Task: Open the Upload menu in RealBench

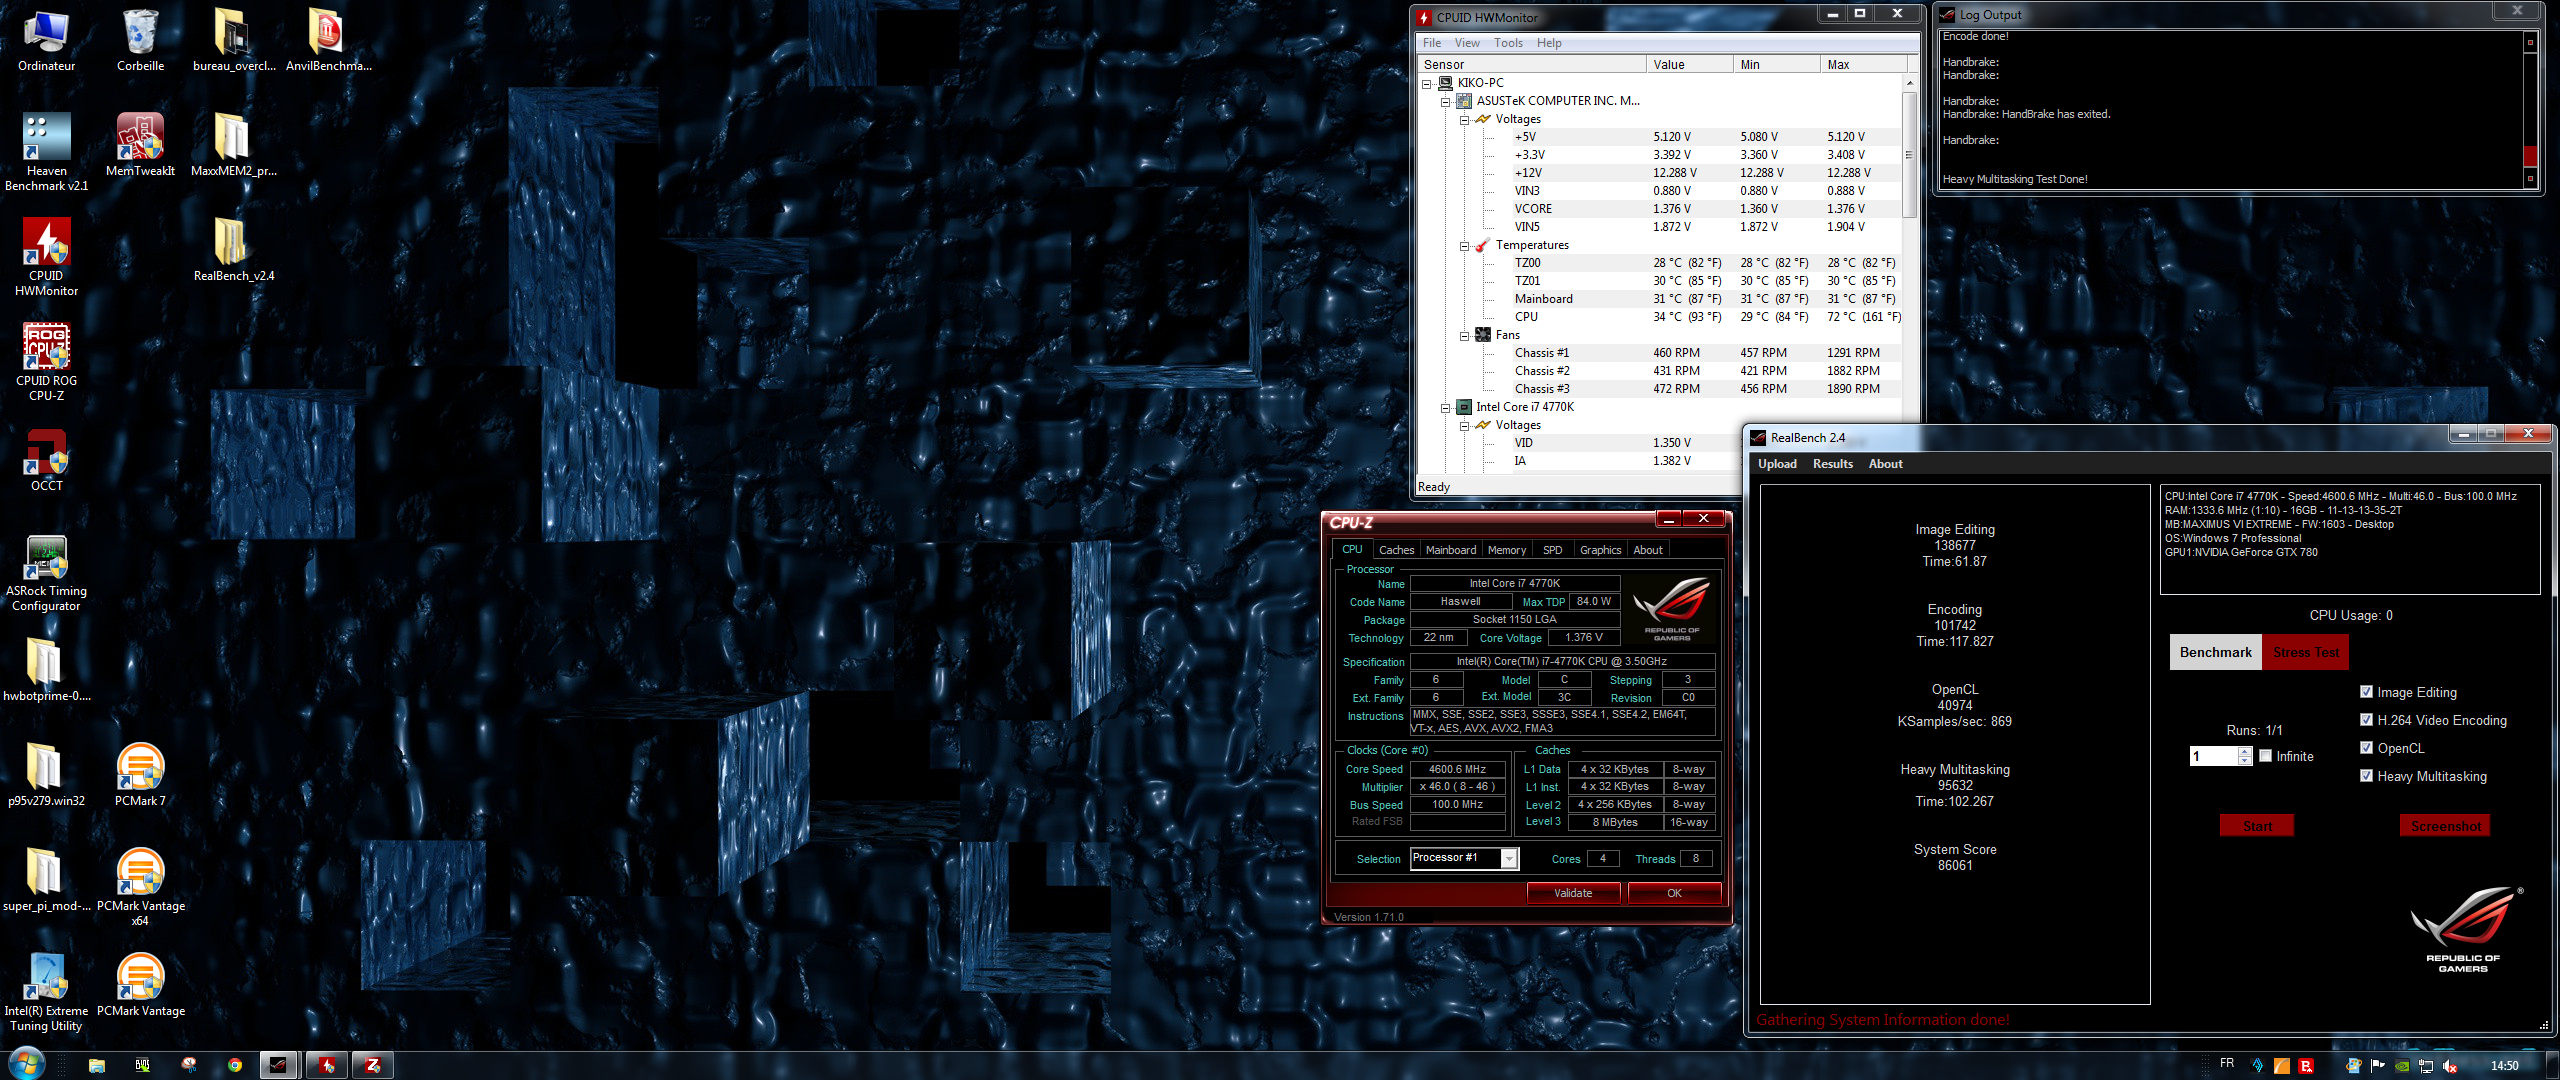Action: point(1777,464)
